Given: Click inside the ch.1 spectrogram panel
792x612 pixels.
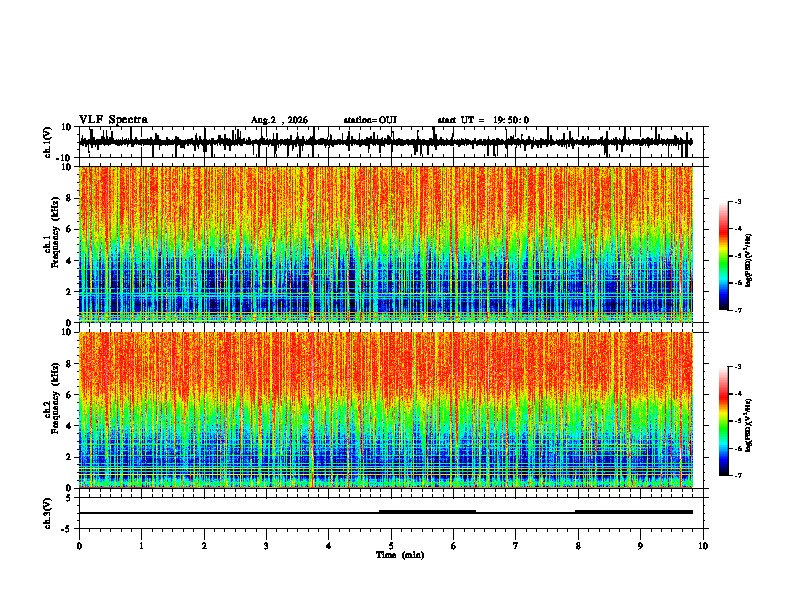Looking at the screenshot, I should point(386,244).
